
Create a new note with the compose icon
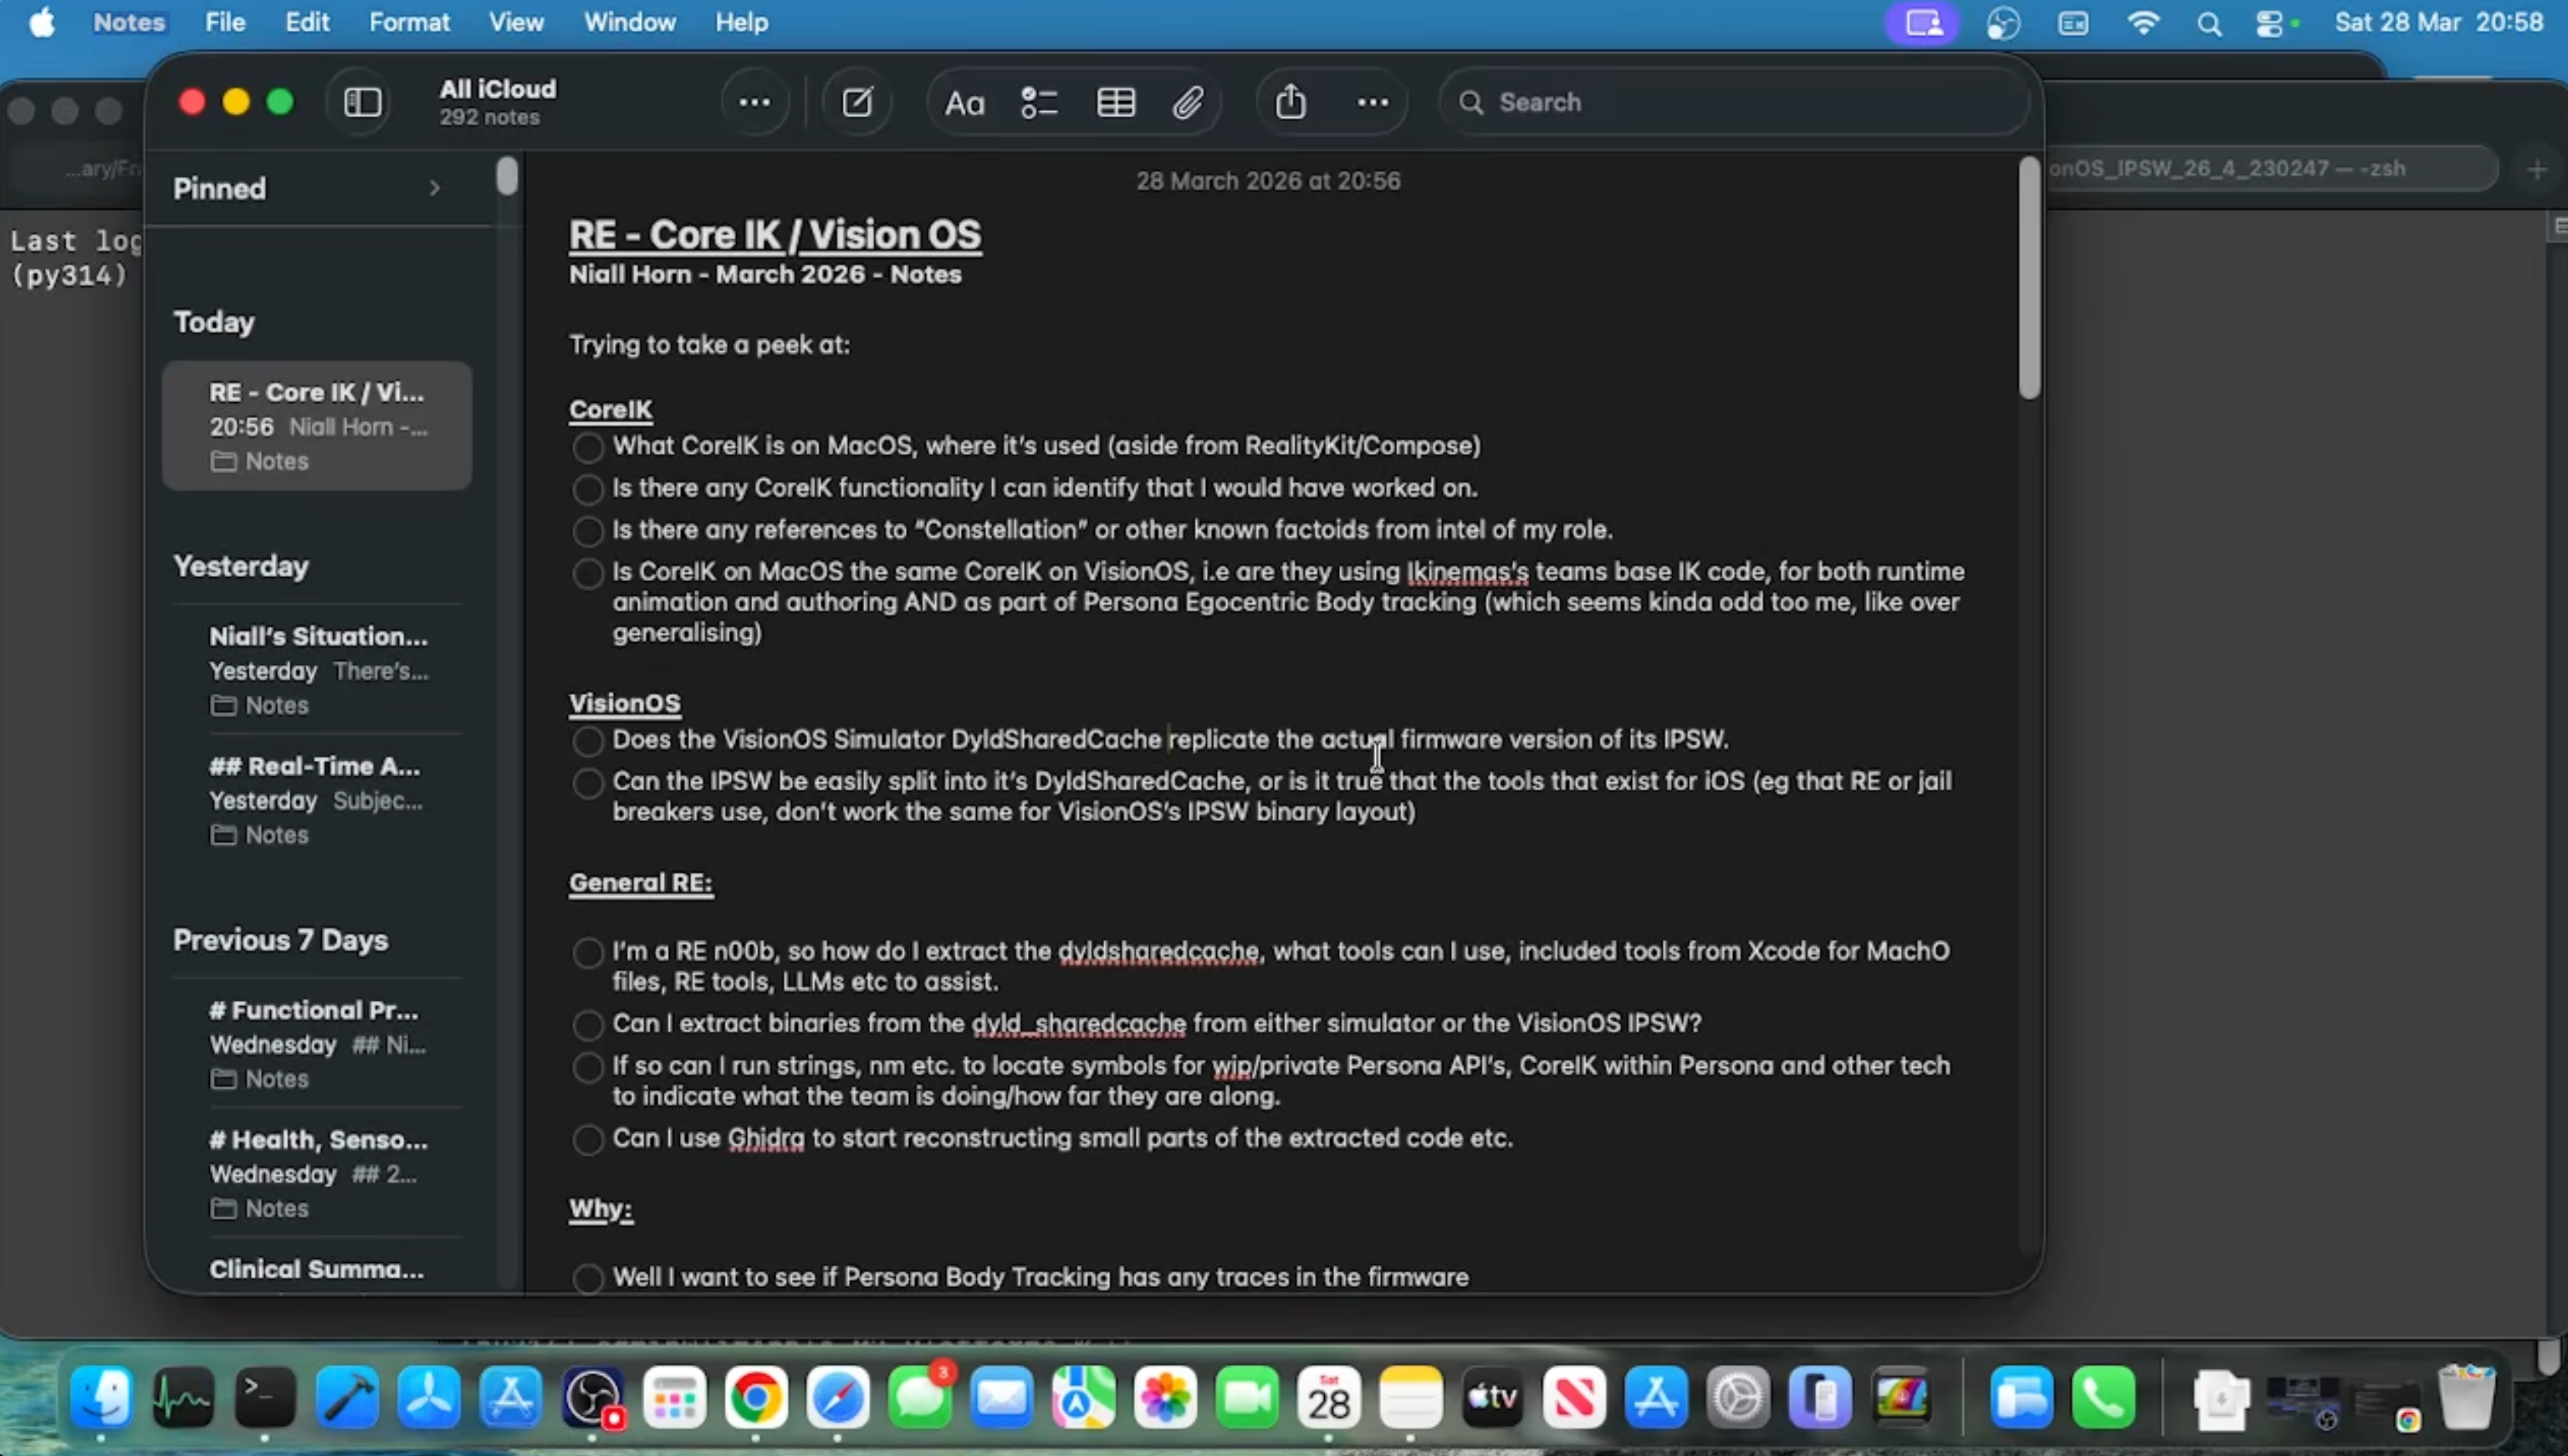point(857,102)
